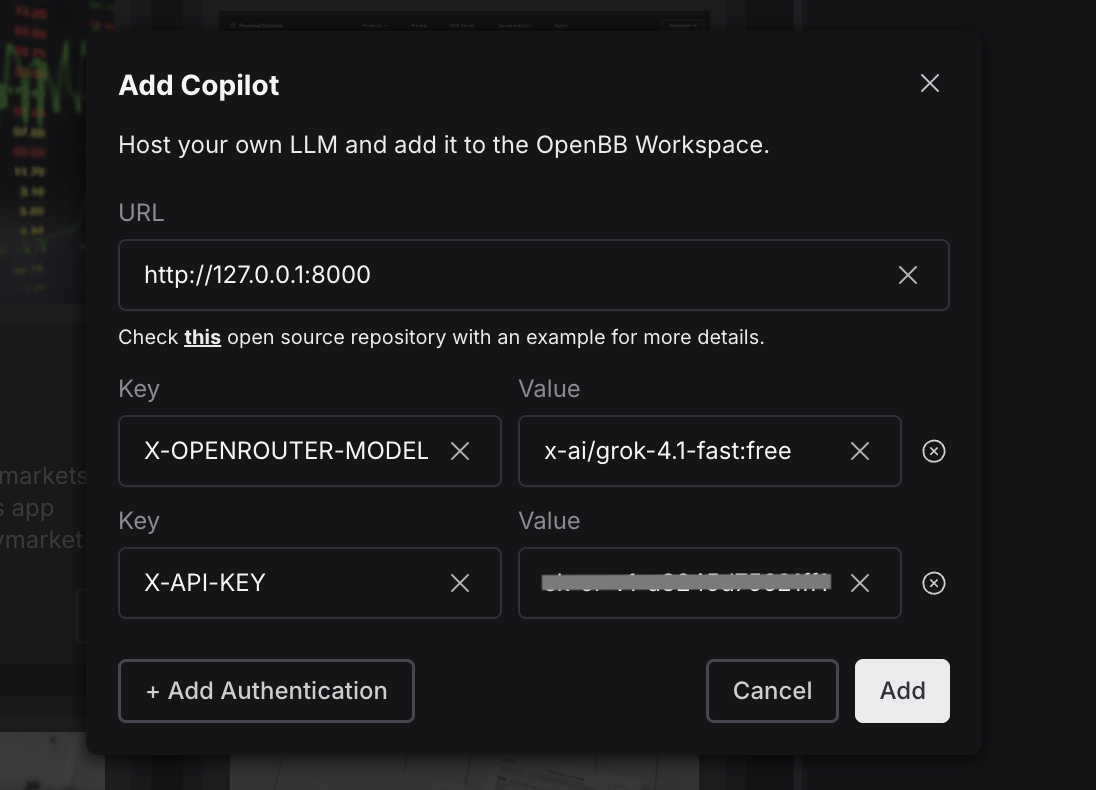Open the 'this' repository link
This screenshot has height=790, width=1096.
202,337
